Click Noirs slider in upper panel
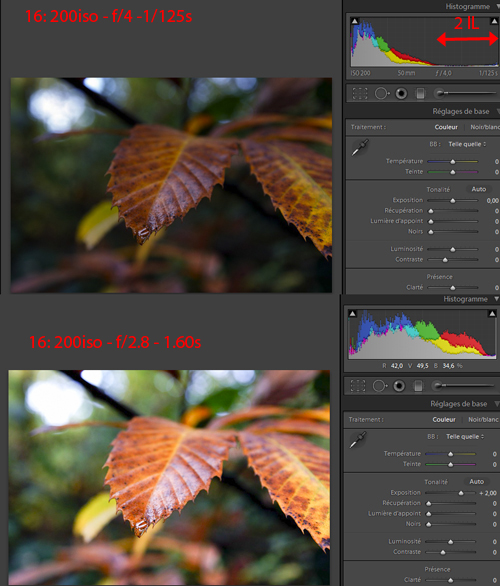Image resolution: width=500 pixels, height=586 pixels. (453, 232)
